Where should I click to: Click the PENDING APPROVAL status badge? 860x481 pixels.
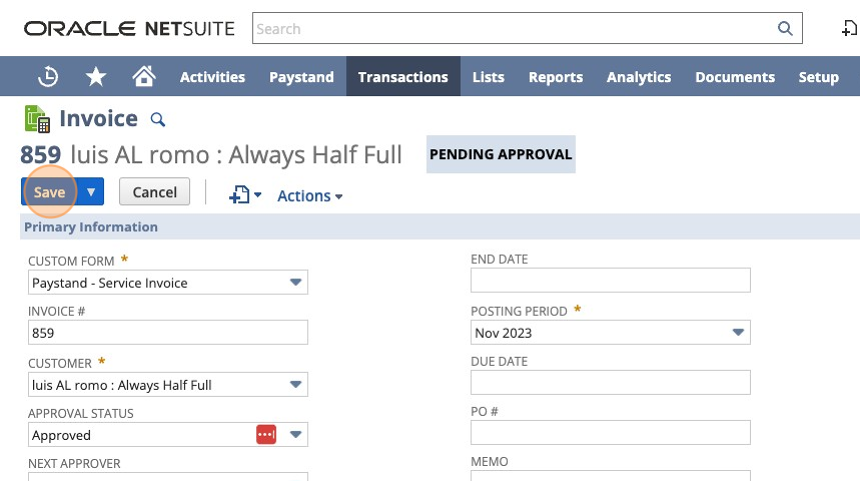click(x=501, y=154)
